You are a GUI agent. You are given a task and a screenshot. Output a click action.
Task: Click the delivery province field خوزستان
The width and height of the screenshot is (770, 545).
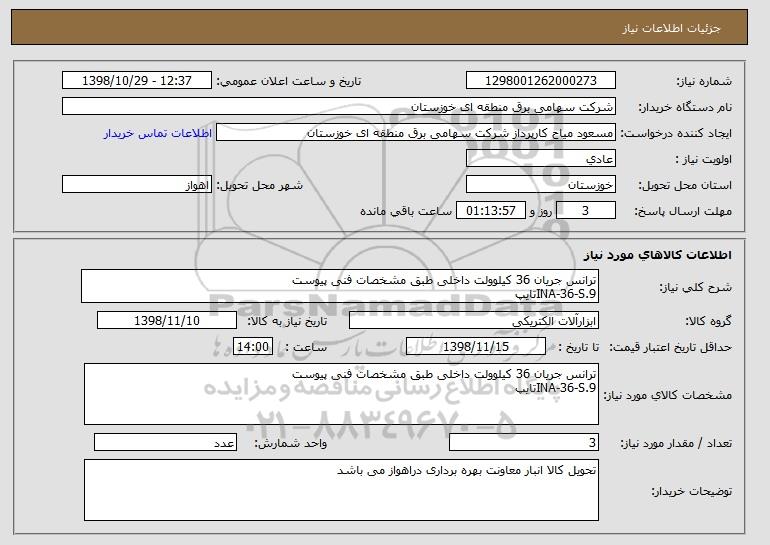coord(541,185)
